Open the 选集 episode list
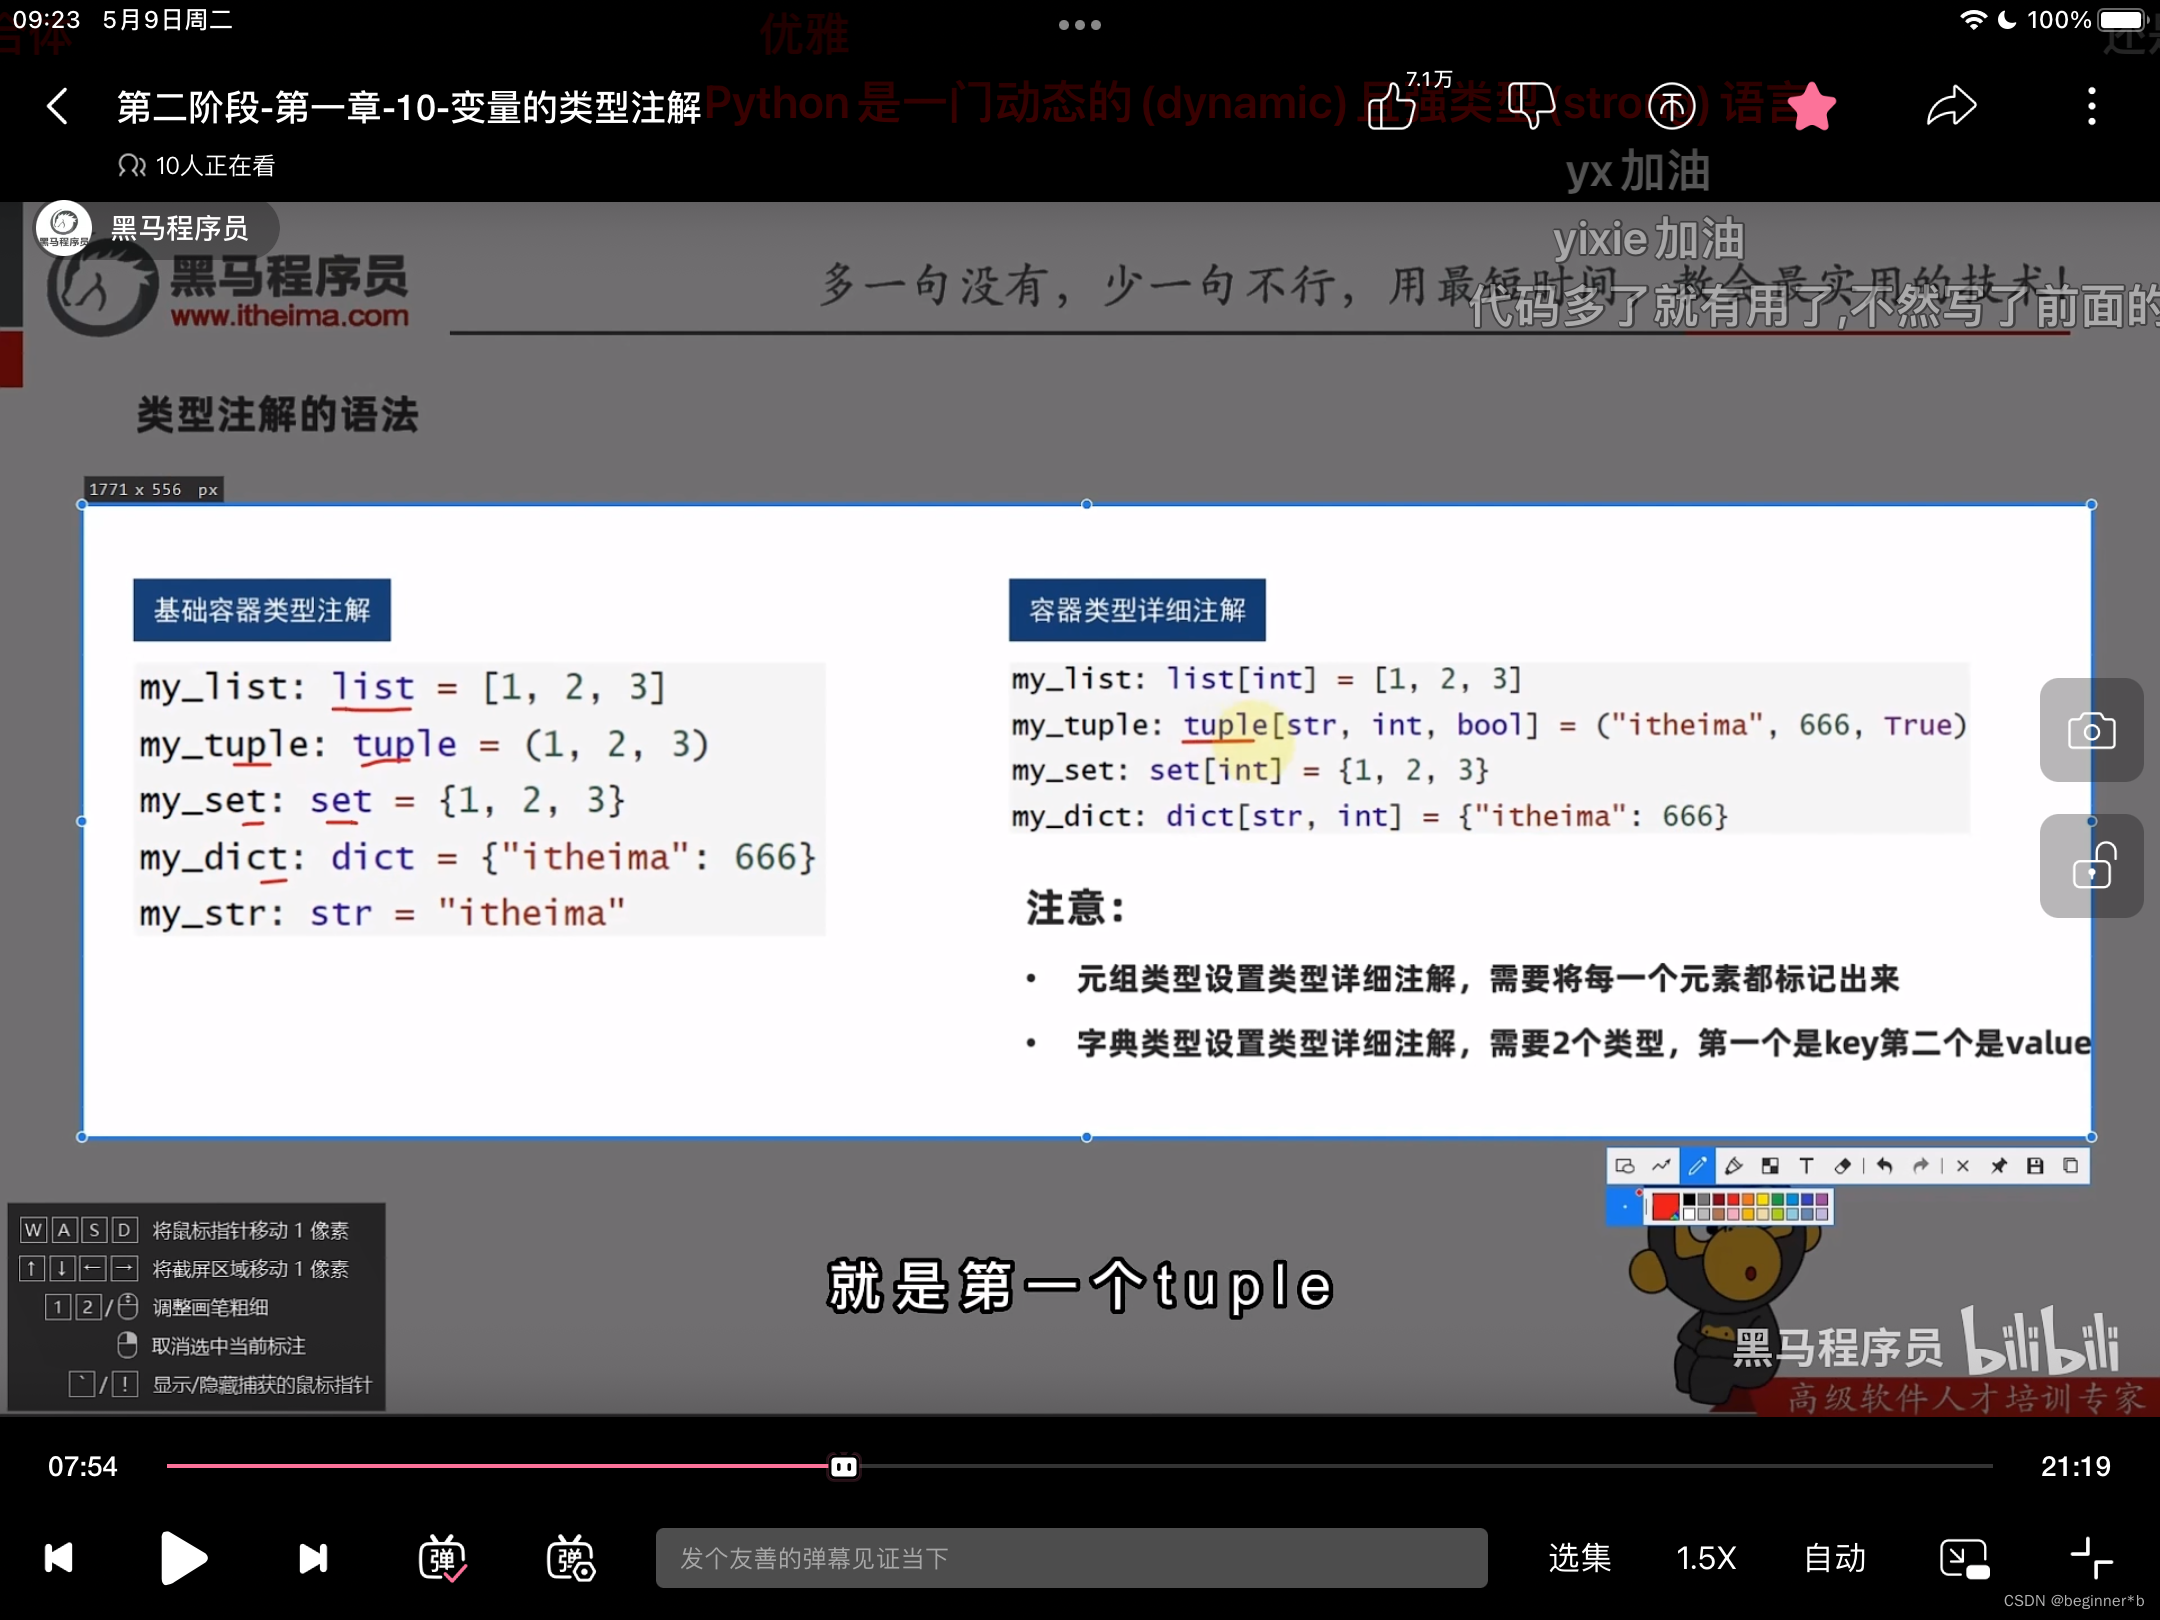Screen dimensions: 2160x1620 1579,1558
